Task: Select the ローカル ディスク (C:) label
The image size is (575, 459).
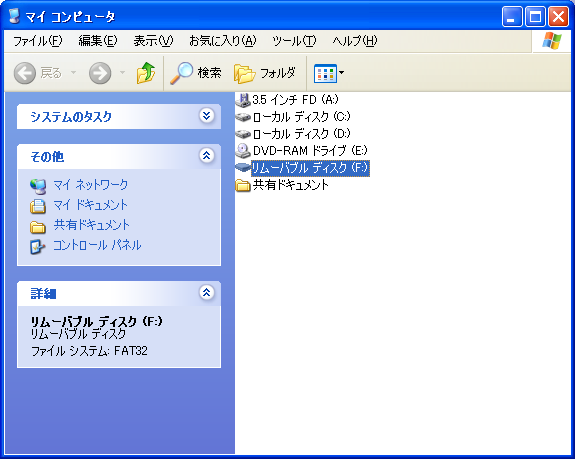Action: [301, 117]
